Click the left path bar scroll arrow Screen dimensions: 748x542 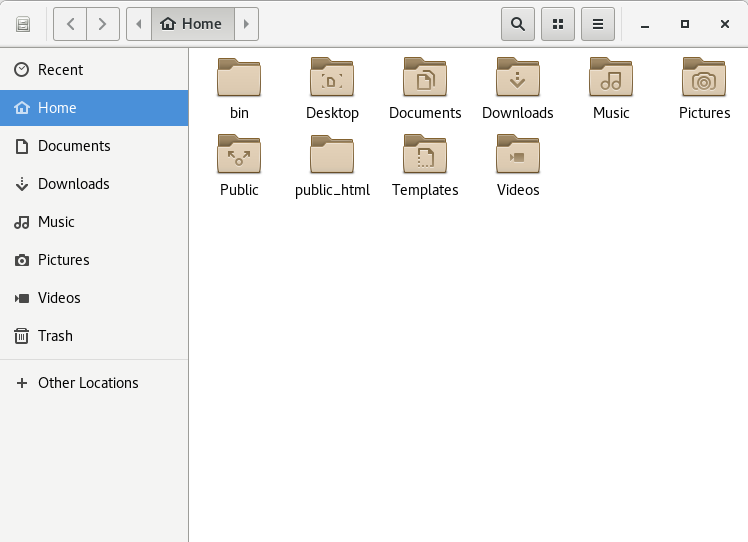pyautogui.click(x=139, y=24)
